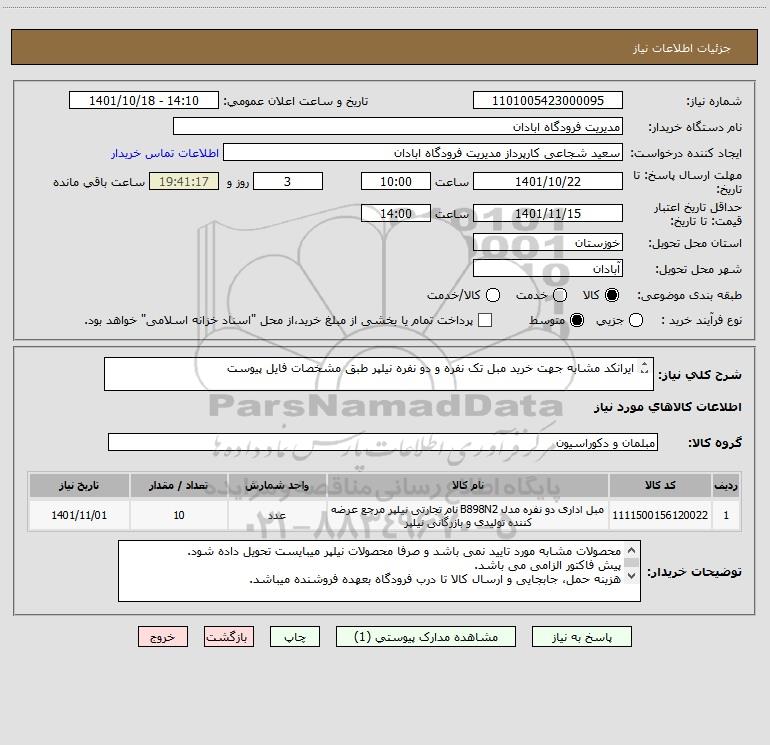
Task: Click the کد کالا column header
Action: (x=660, y=485)
